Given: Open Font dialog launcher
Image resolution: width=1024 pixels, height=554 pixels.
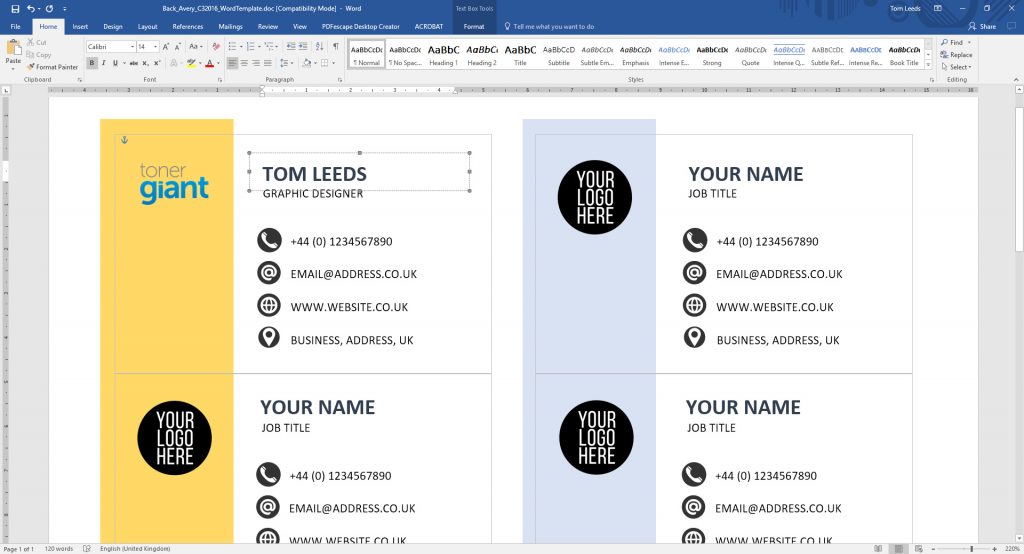Looking at the screenshot, I should tap(219, 80).
